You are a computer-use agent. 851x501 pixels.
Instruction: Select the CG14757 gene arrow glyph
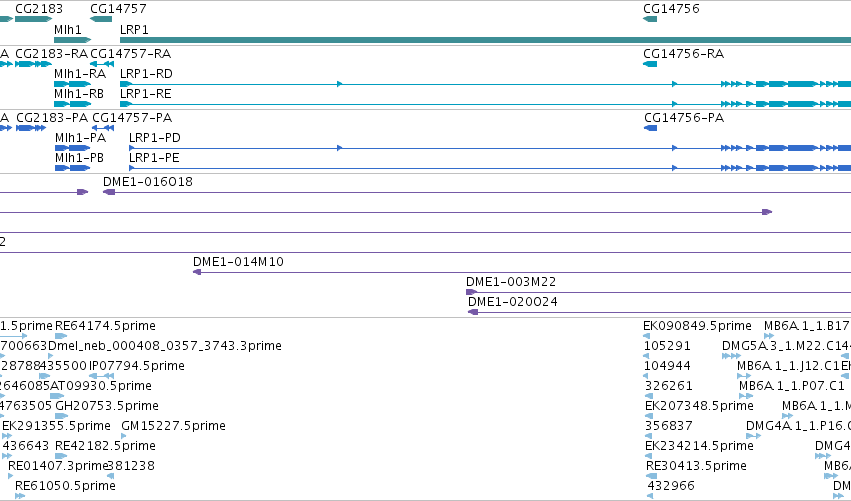(101, 19)
